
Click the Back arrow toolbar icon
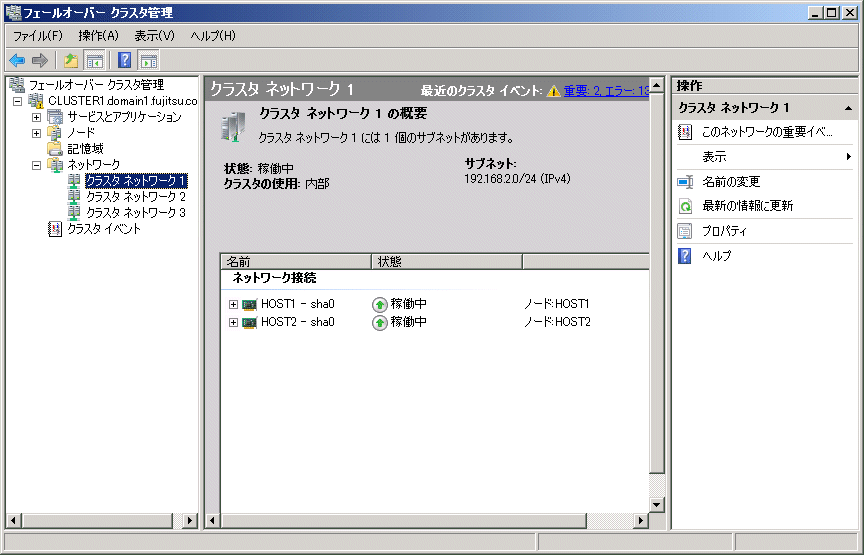click(x=17, y=60)
